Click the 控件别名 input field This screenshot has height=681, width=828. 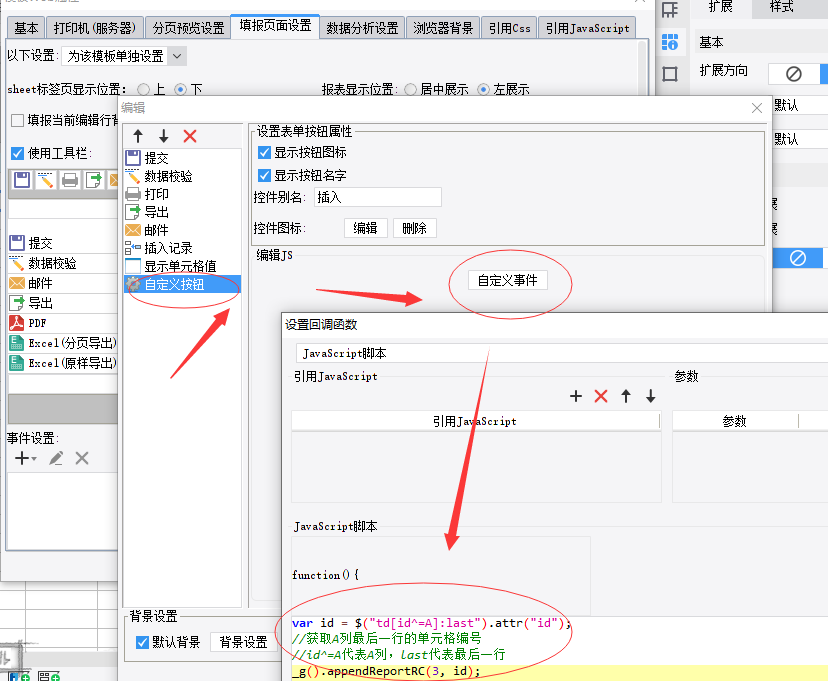pyautogui.click(x=378, y=197)
